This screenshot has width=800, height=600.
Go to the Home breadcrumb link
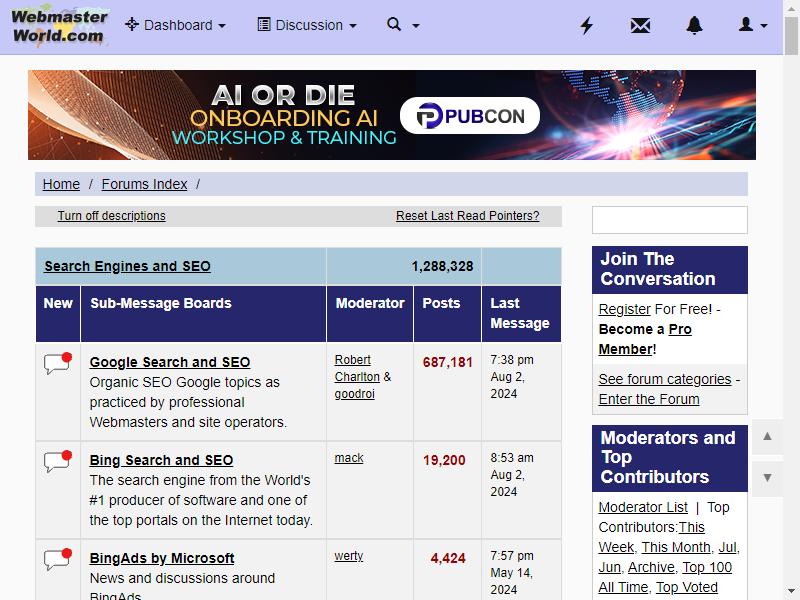point(61,184)
